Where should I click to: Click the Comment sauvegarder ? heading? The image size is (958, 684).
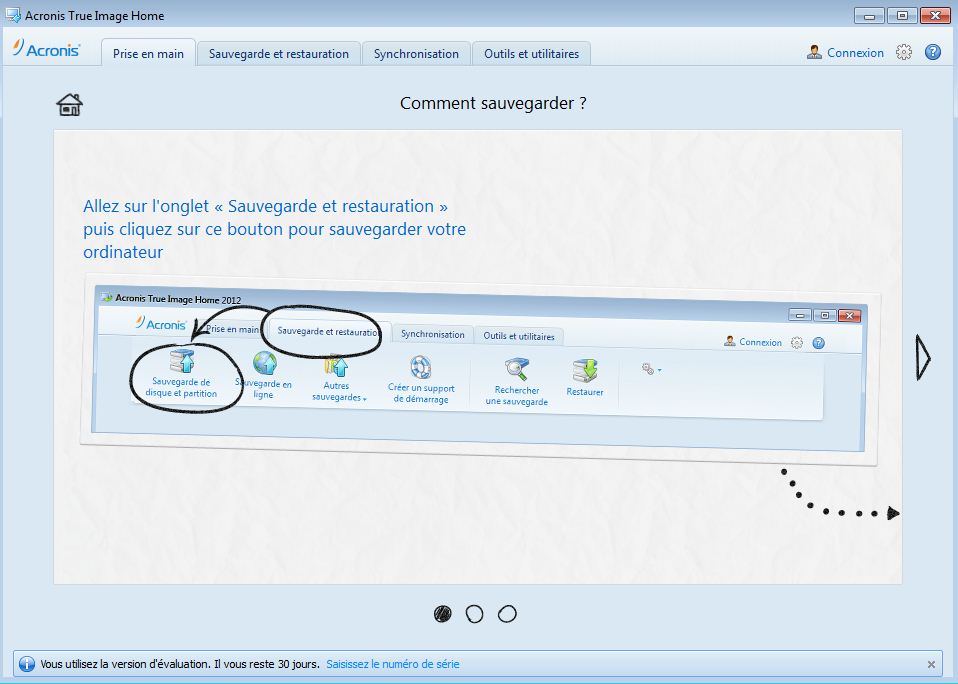pos(493,103)
